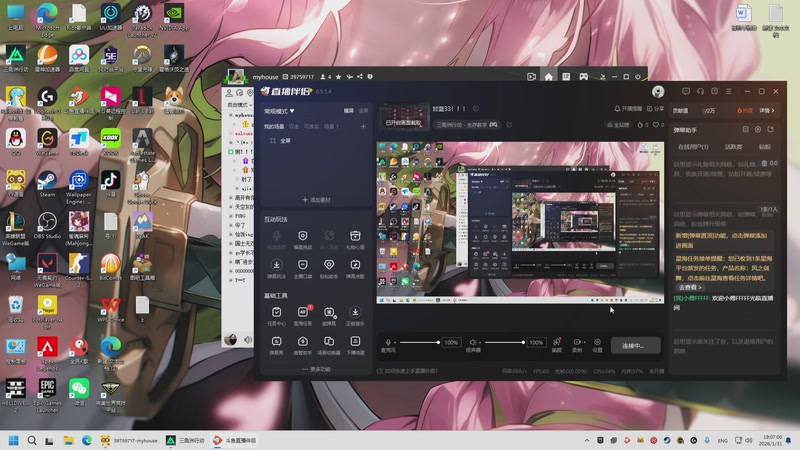Open Steam from the desktop
800x450 pixels.
(47, 184)
